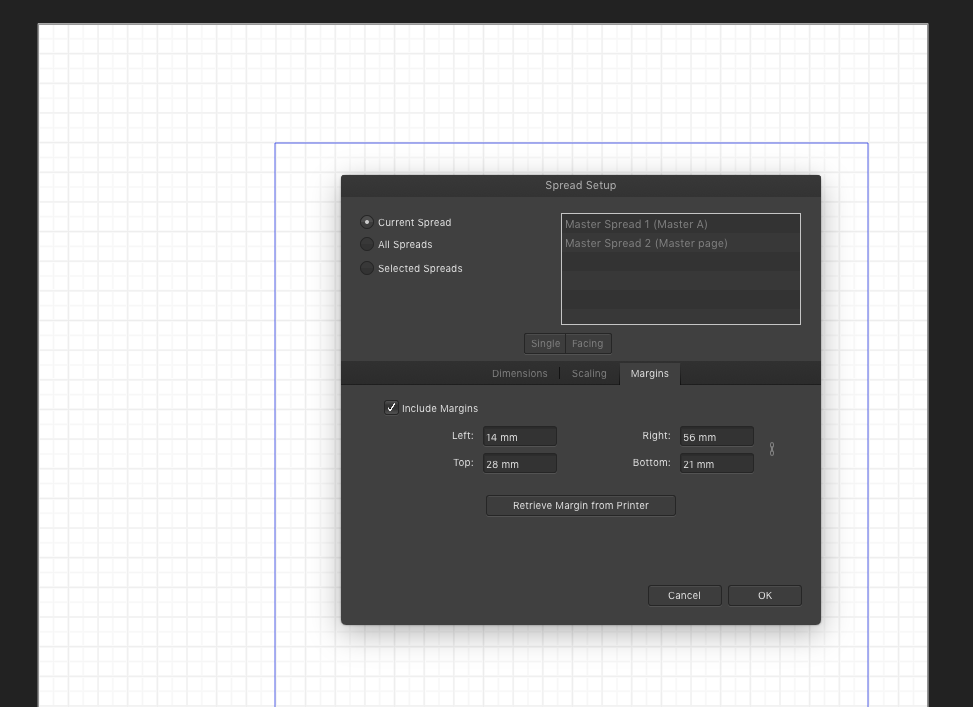Cancel the Spread Setup dialog

684,595
